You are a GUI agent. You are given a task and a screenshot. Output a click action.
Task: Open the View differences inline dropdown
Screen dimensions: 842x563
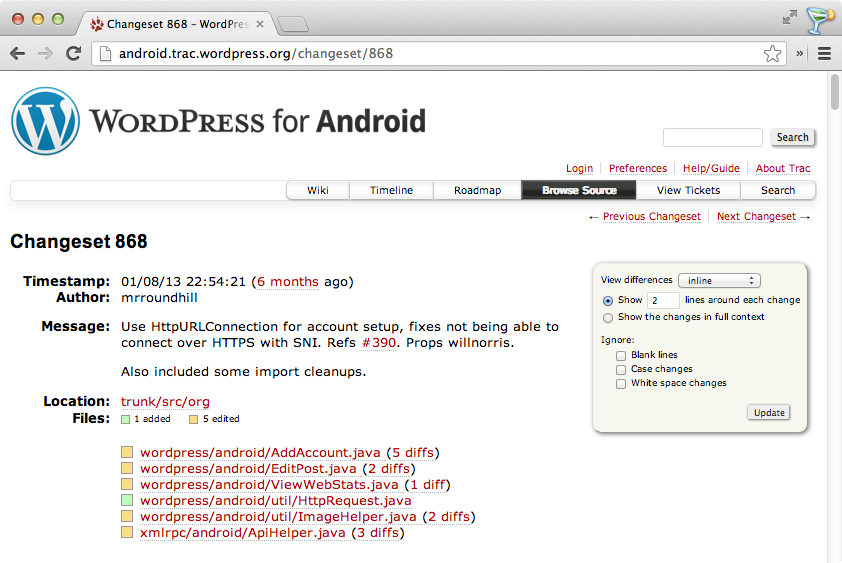[x=720, y=281]
